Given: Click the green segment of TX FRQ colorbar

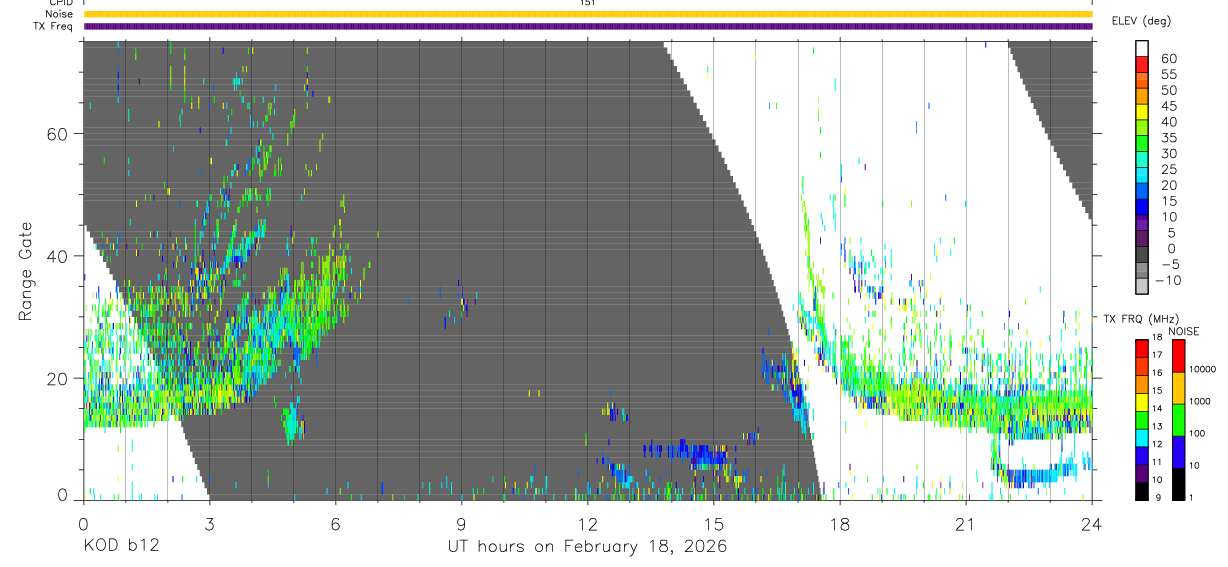Looking at the screenshot, I should pos(1142,418).
